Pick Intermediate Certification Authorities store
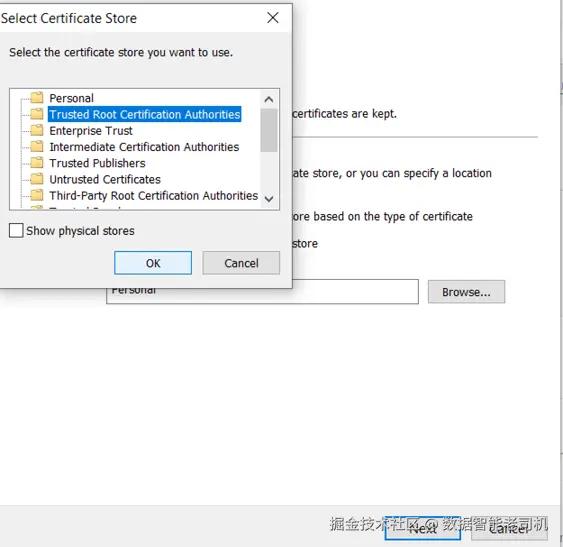Viewport: 563px width, 547px height. point(144,147)
